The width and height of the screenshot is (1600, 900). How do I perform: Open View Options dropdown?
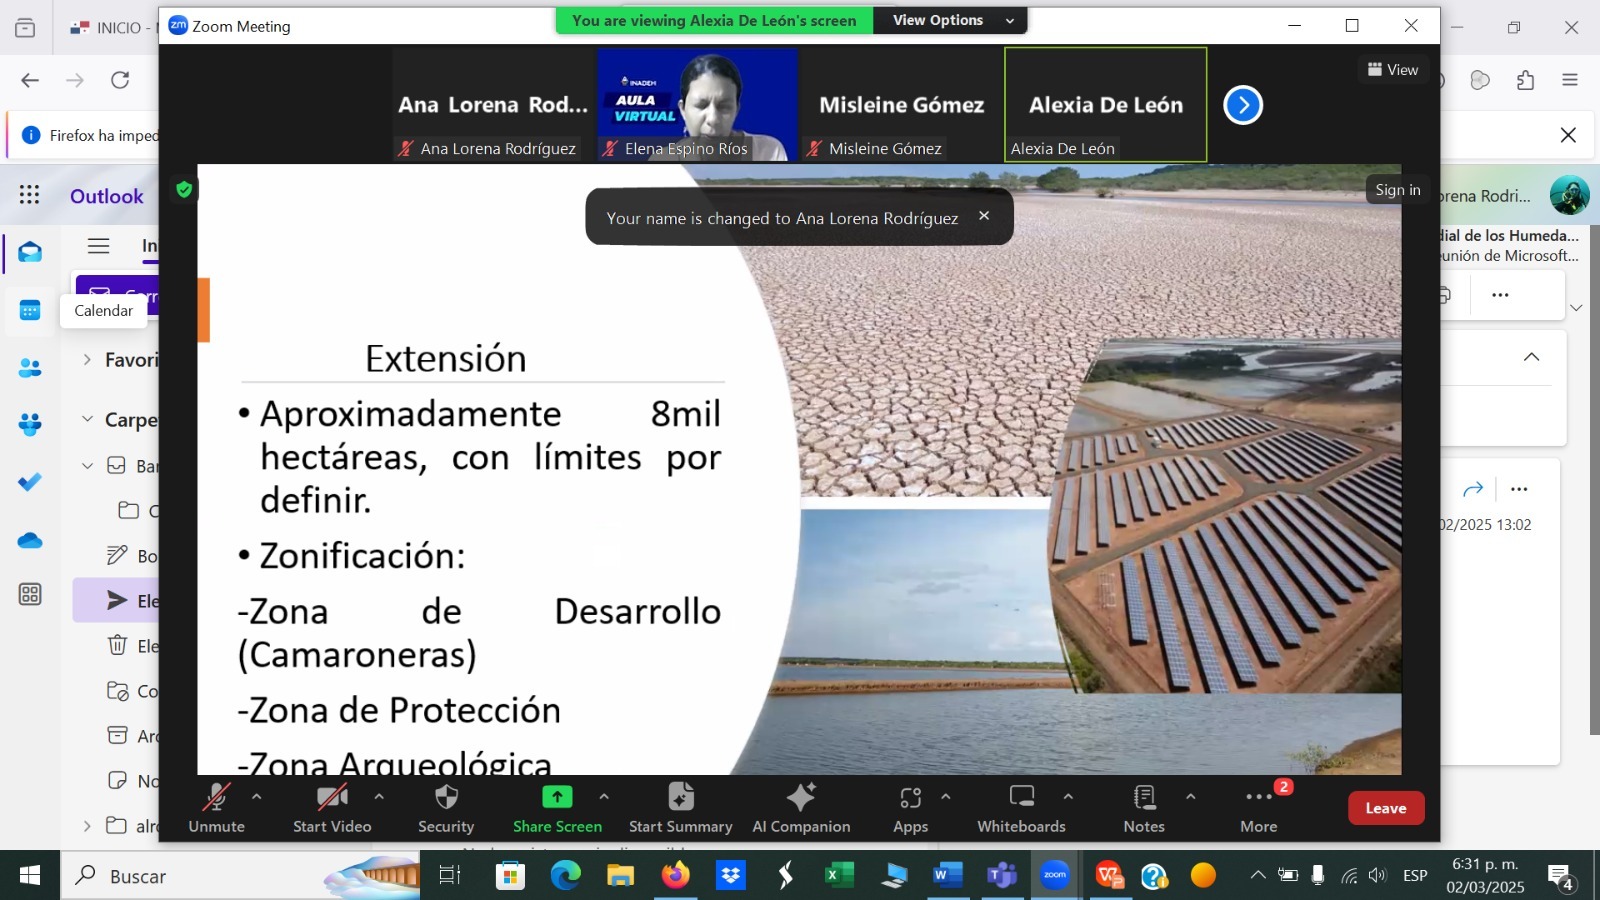(950, 20)
